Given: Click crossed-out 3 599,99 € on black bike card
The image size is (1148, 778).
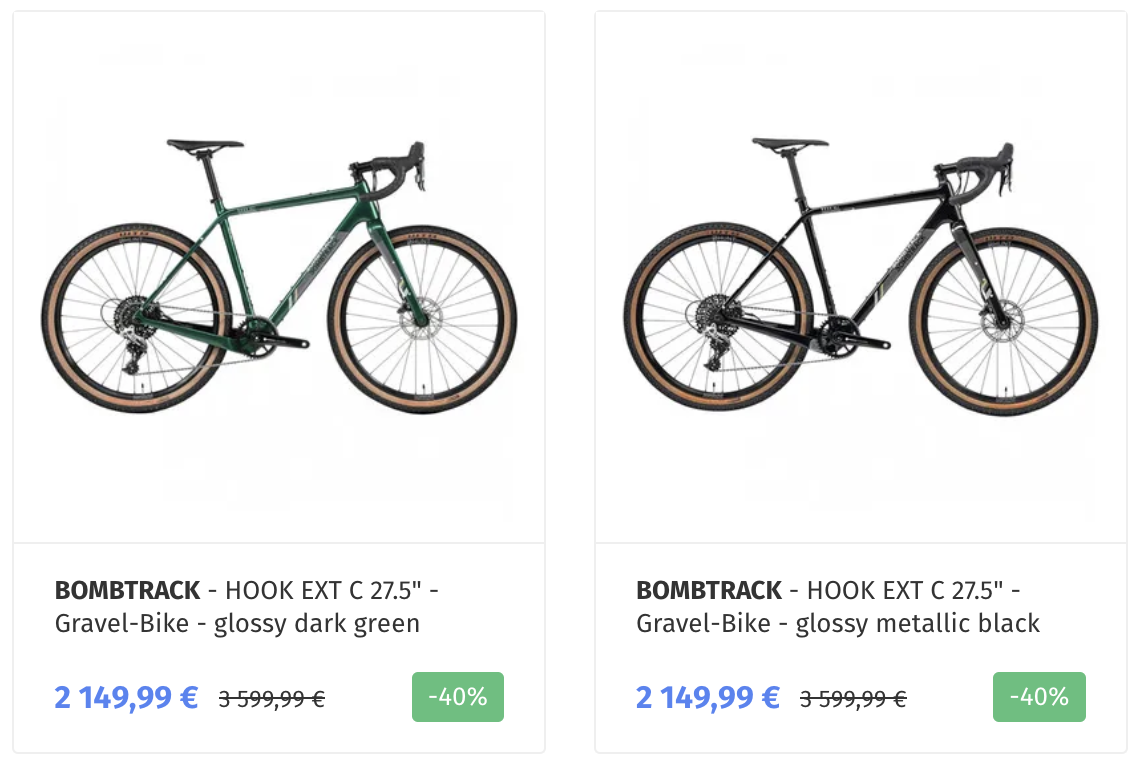Looking at the screenshot, I should [853, 699].
